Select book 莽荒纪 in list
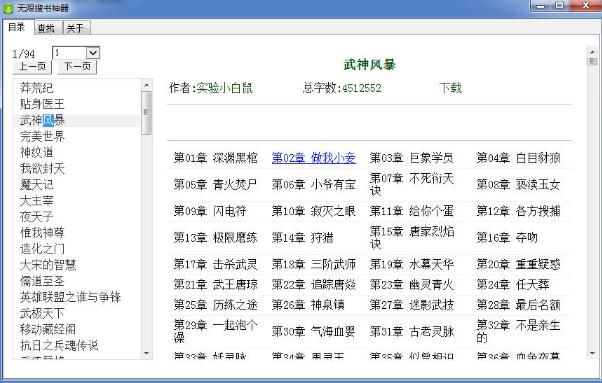This screenshot has width=602, height=383. click(x=36, y=88)
